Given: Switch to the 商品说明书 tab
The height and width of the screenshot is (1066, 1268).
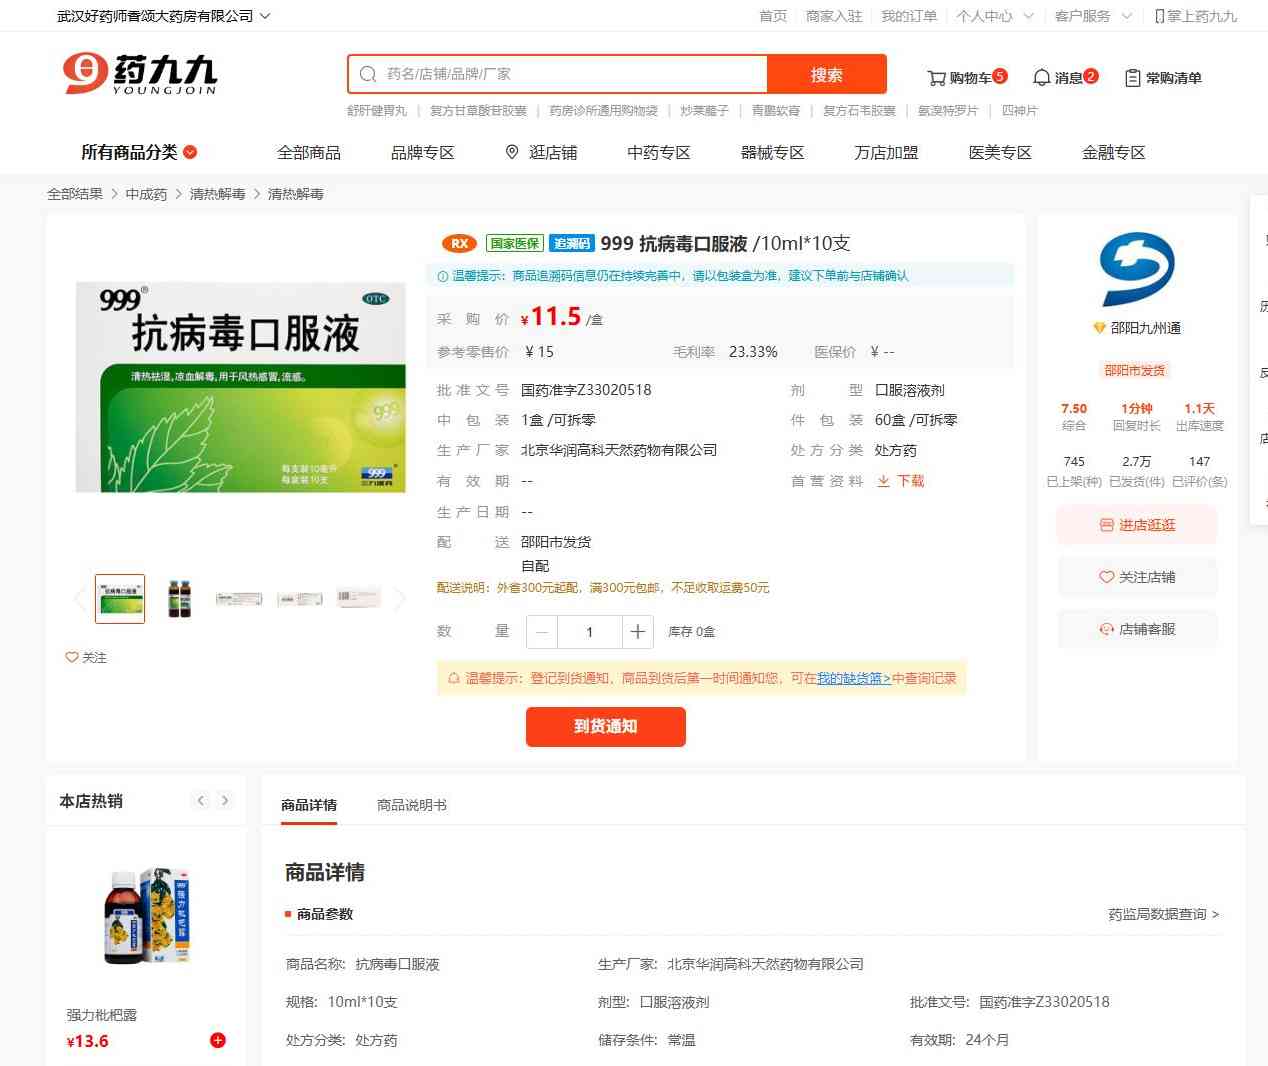Looking at the screenshot, I should 412,805.
